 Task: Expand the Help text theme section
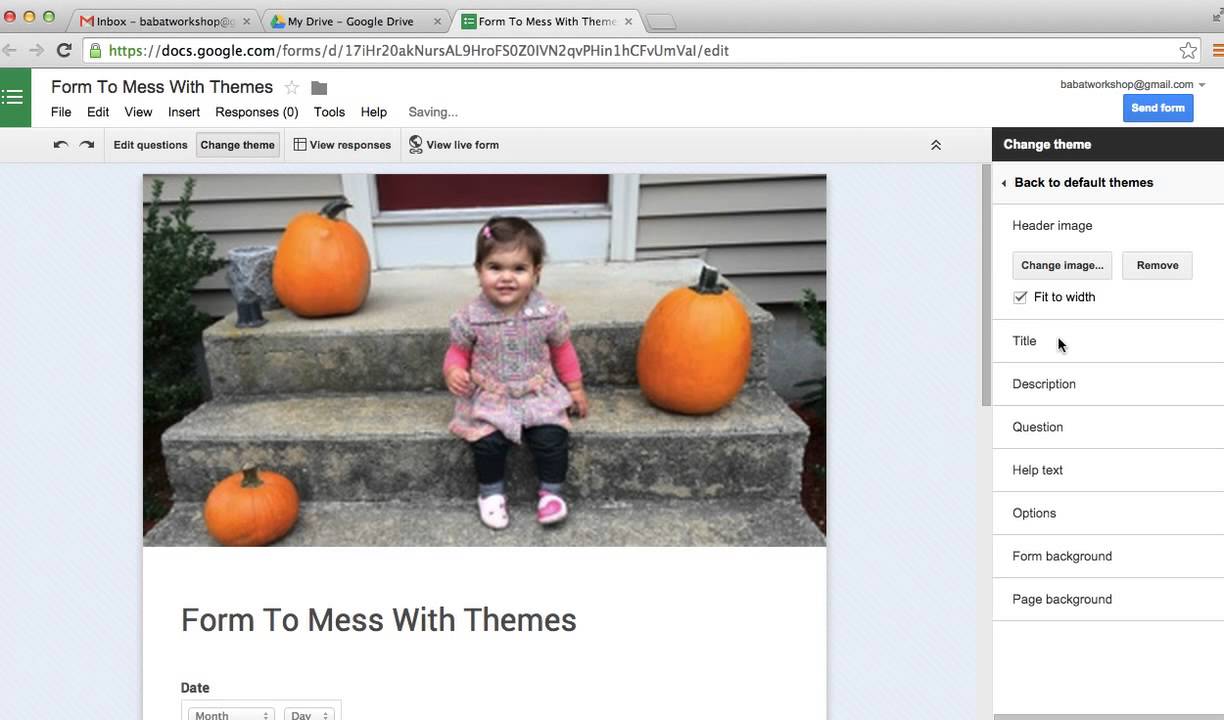tap(1108, 470)
